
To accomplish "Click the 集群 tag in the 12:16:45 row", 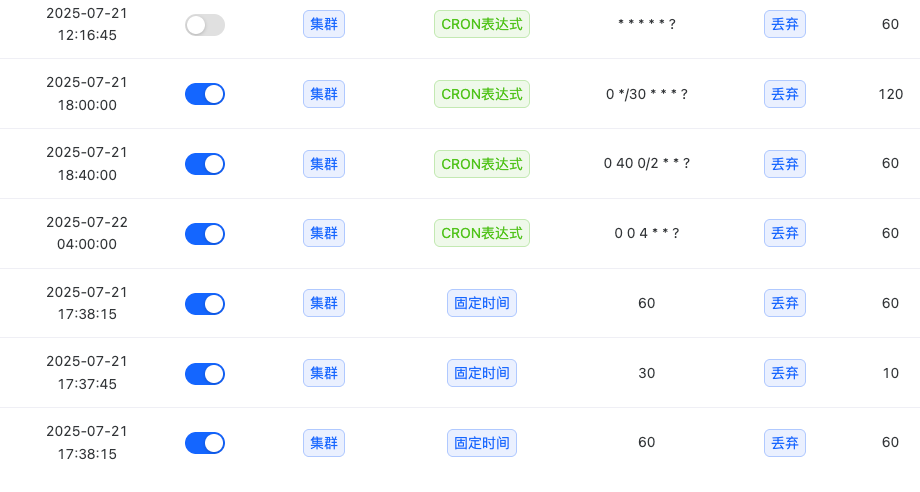I will (x=324, y=24).
